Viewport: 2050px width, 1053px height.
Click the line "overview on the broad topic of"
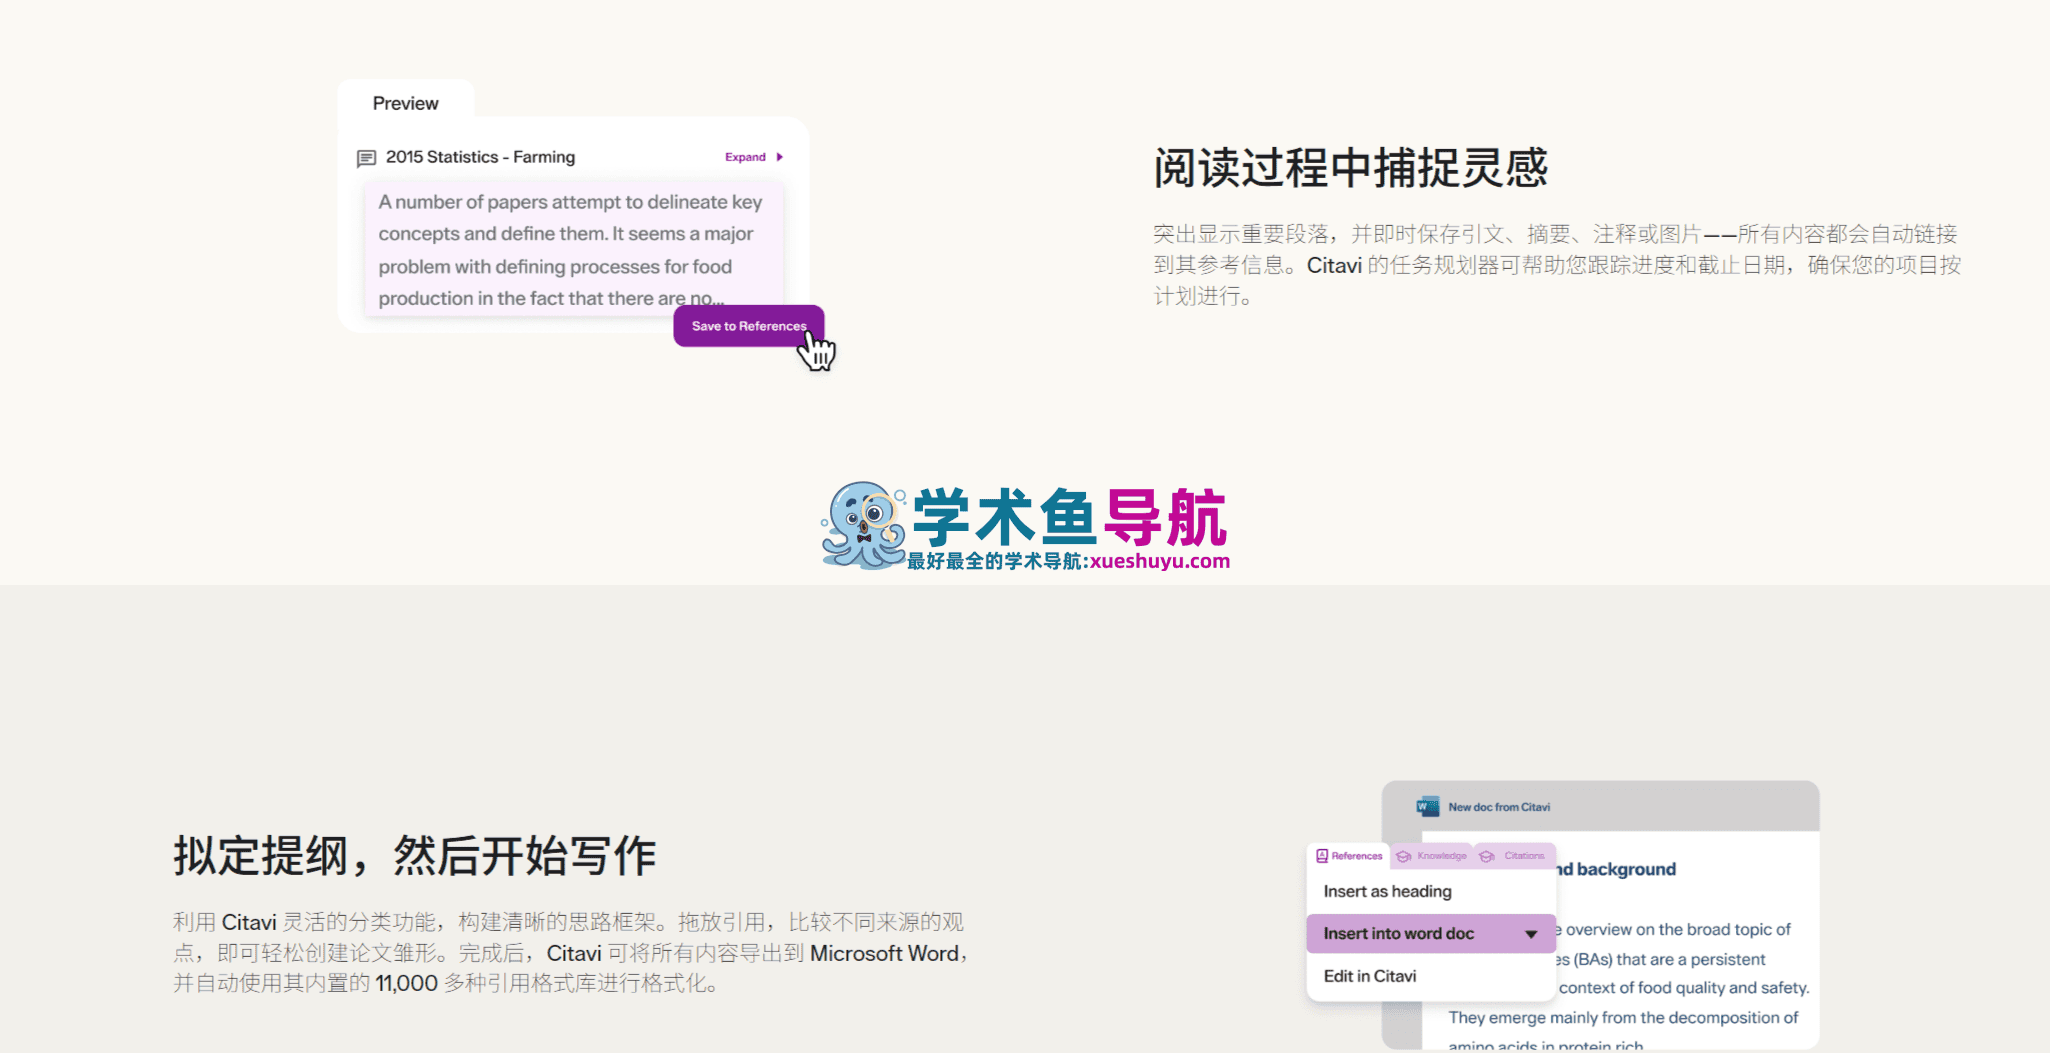coord(1678,929)
